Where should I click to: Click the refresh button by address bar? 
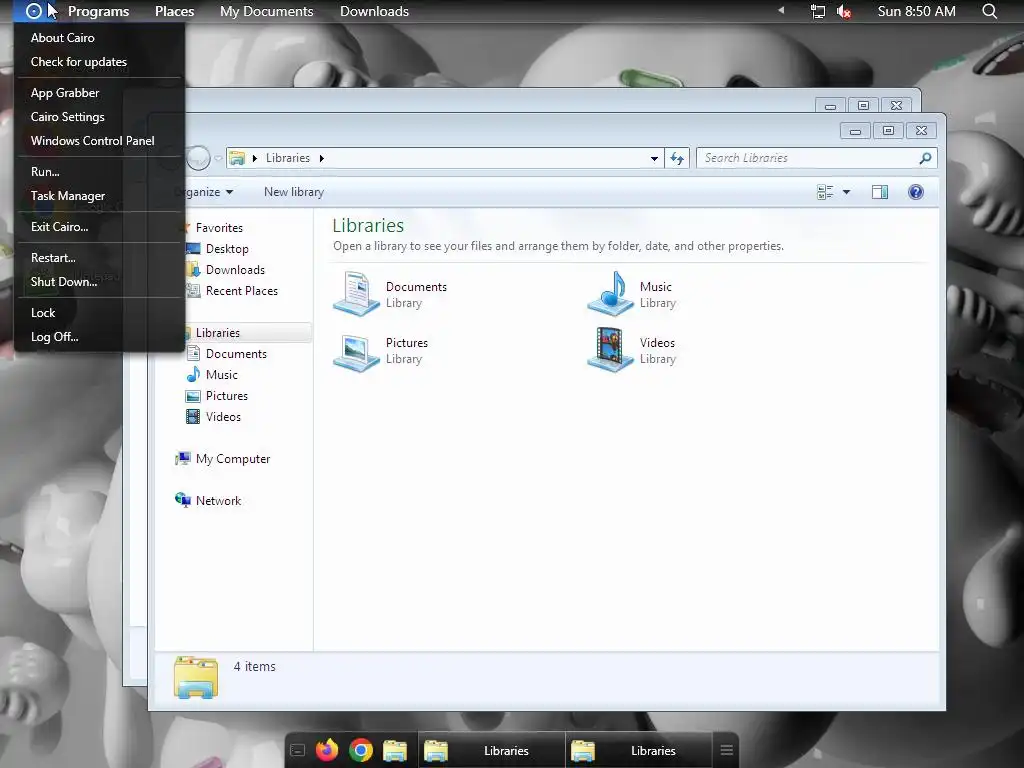click(x=677, y=158)
